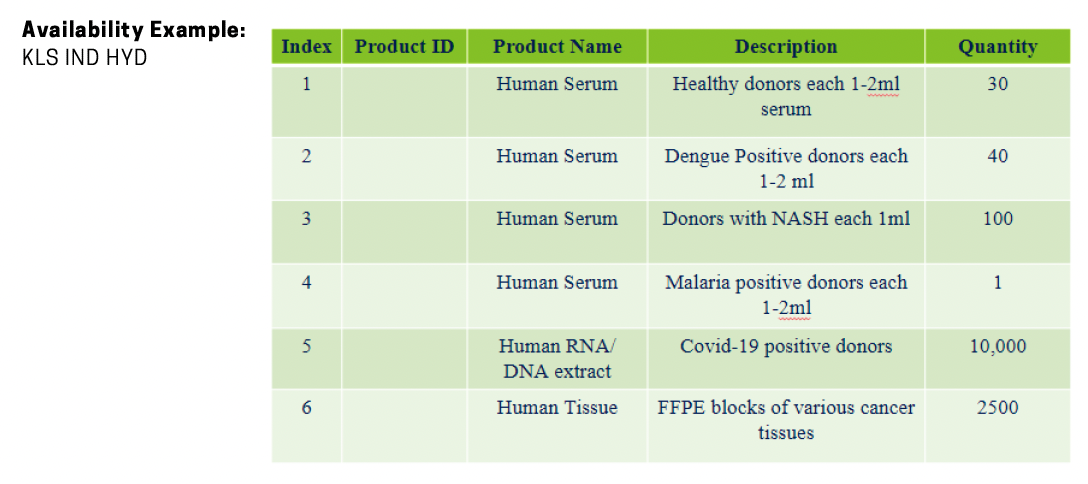Image resolution: width=1088 pixels, height=484 pixels.
Task: Click the 'Human Tissue' product name cell
Action: pyautogui.click(x=557, y=408)
